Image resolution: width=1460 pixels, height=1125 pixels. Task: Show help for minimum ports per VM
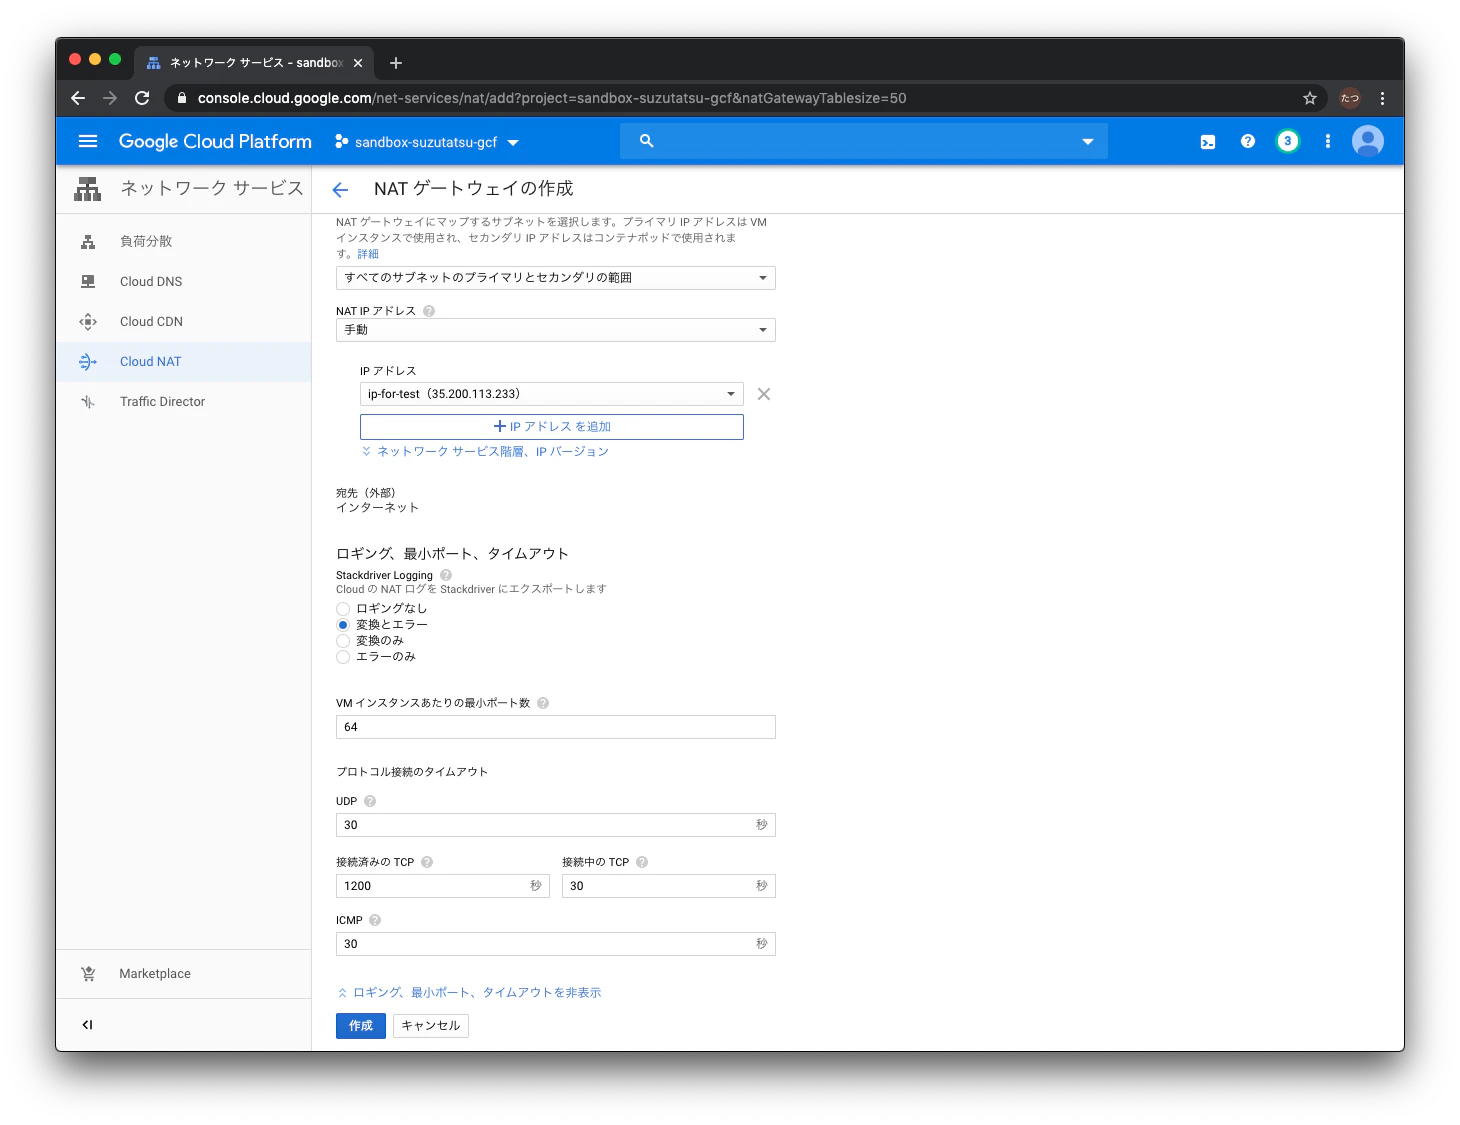pos(543,703)
